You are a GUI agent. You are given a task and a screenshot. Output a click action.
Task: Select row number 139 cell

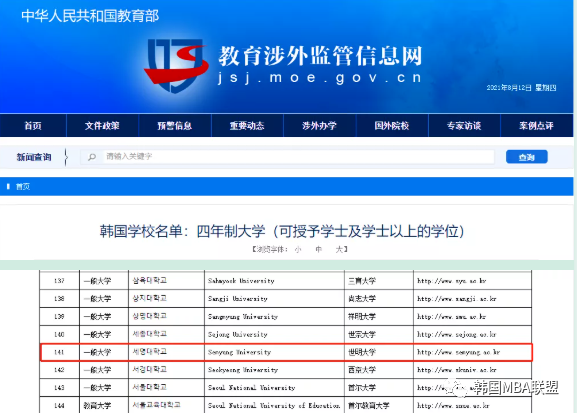pos(59,317)
